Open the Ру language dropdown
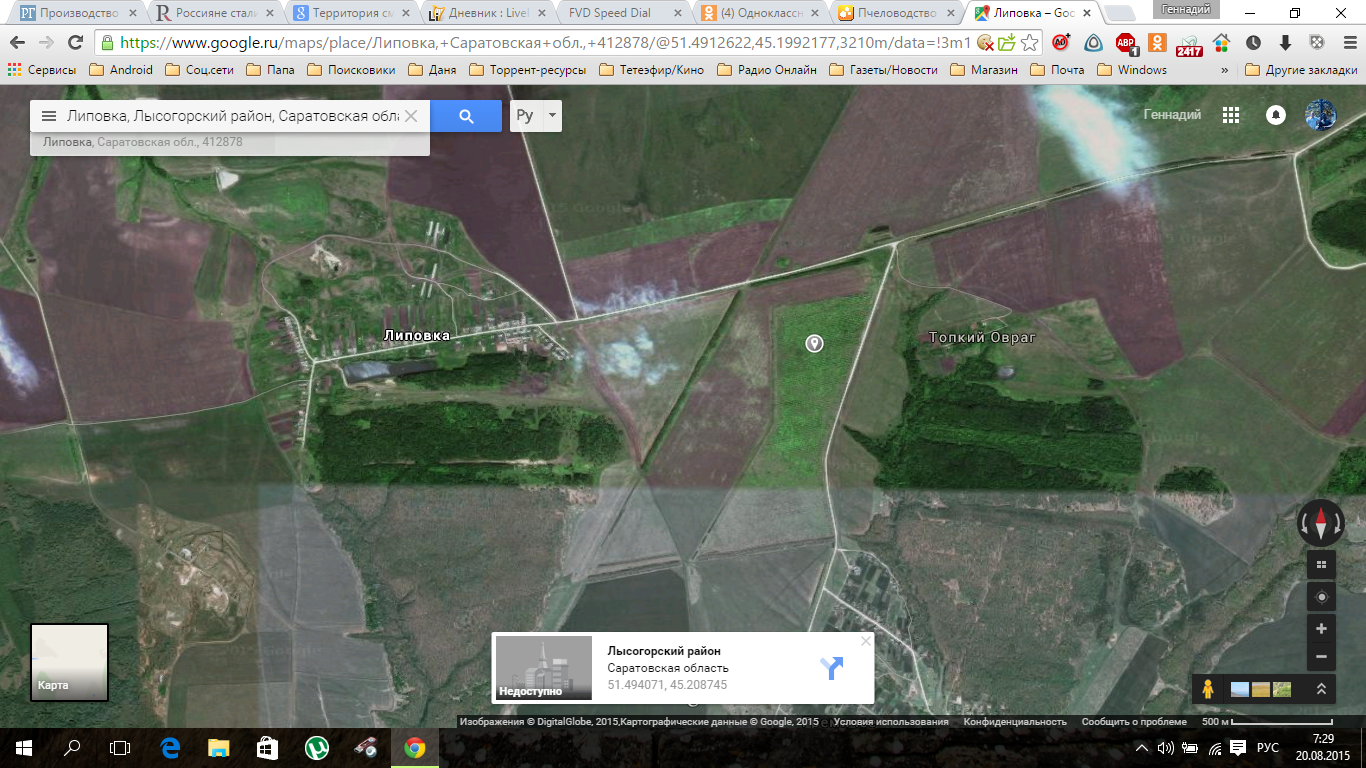 (x=536, y=116)
